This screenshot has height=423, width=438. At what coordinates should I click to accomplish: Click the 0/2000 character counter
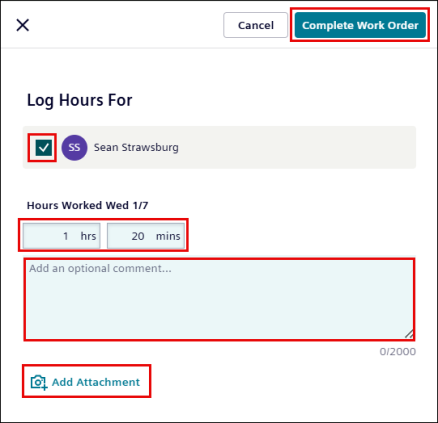[397, 352]
